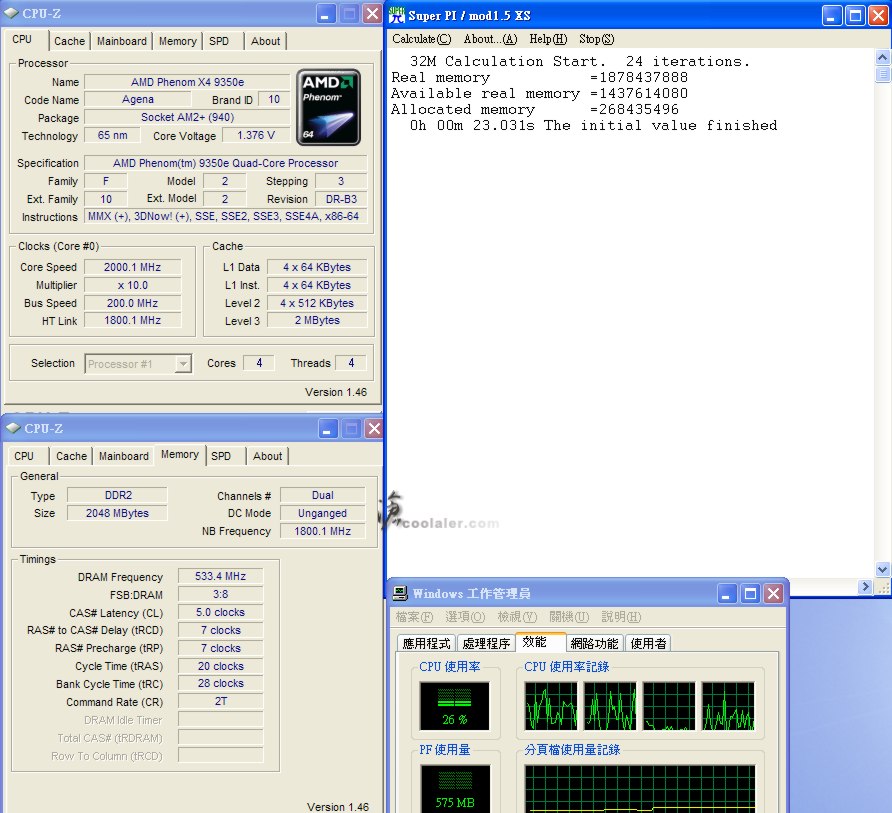
Task: Click the AMD Phenom processor logo
Action: pos(328,107)
